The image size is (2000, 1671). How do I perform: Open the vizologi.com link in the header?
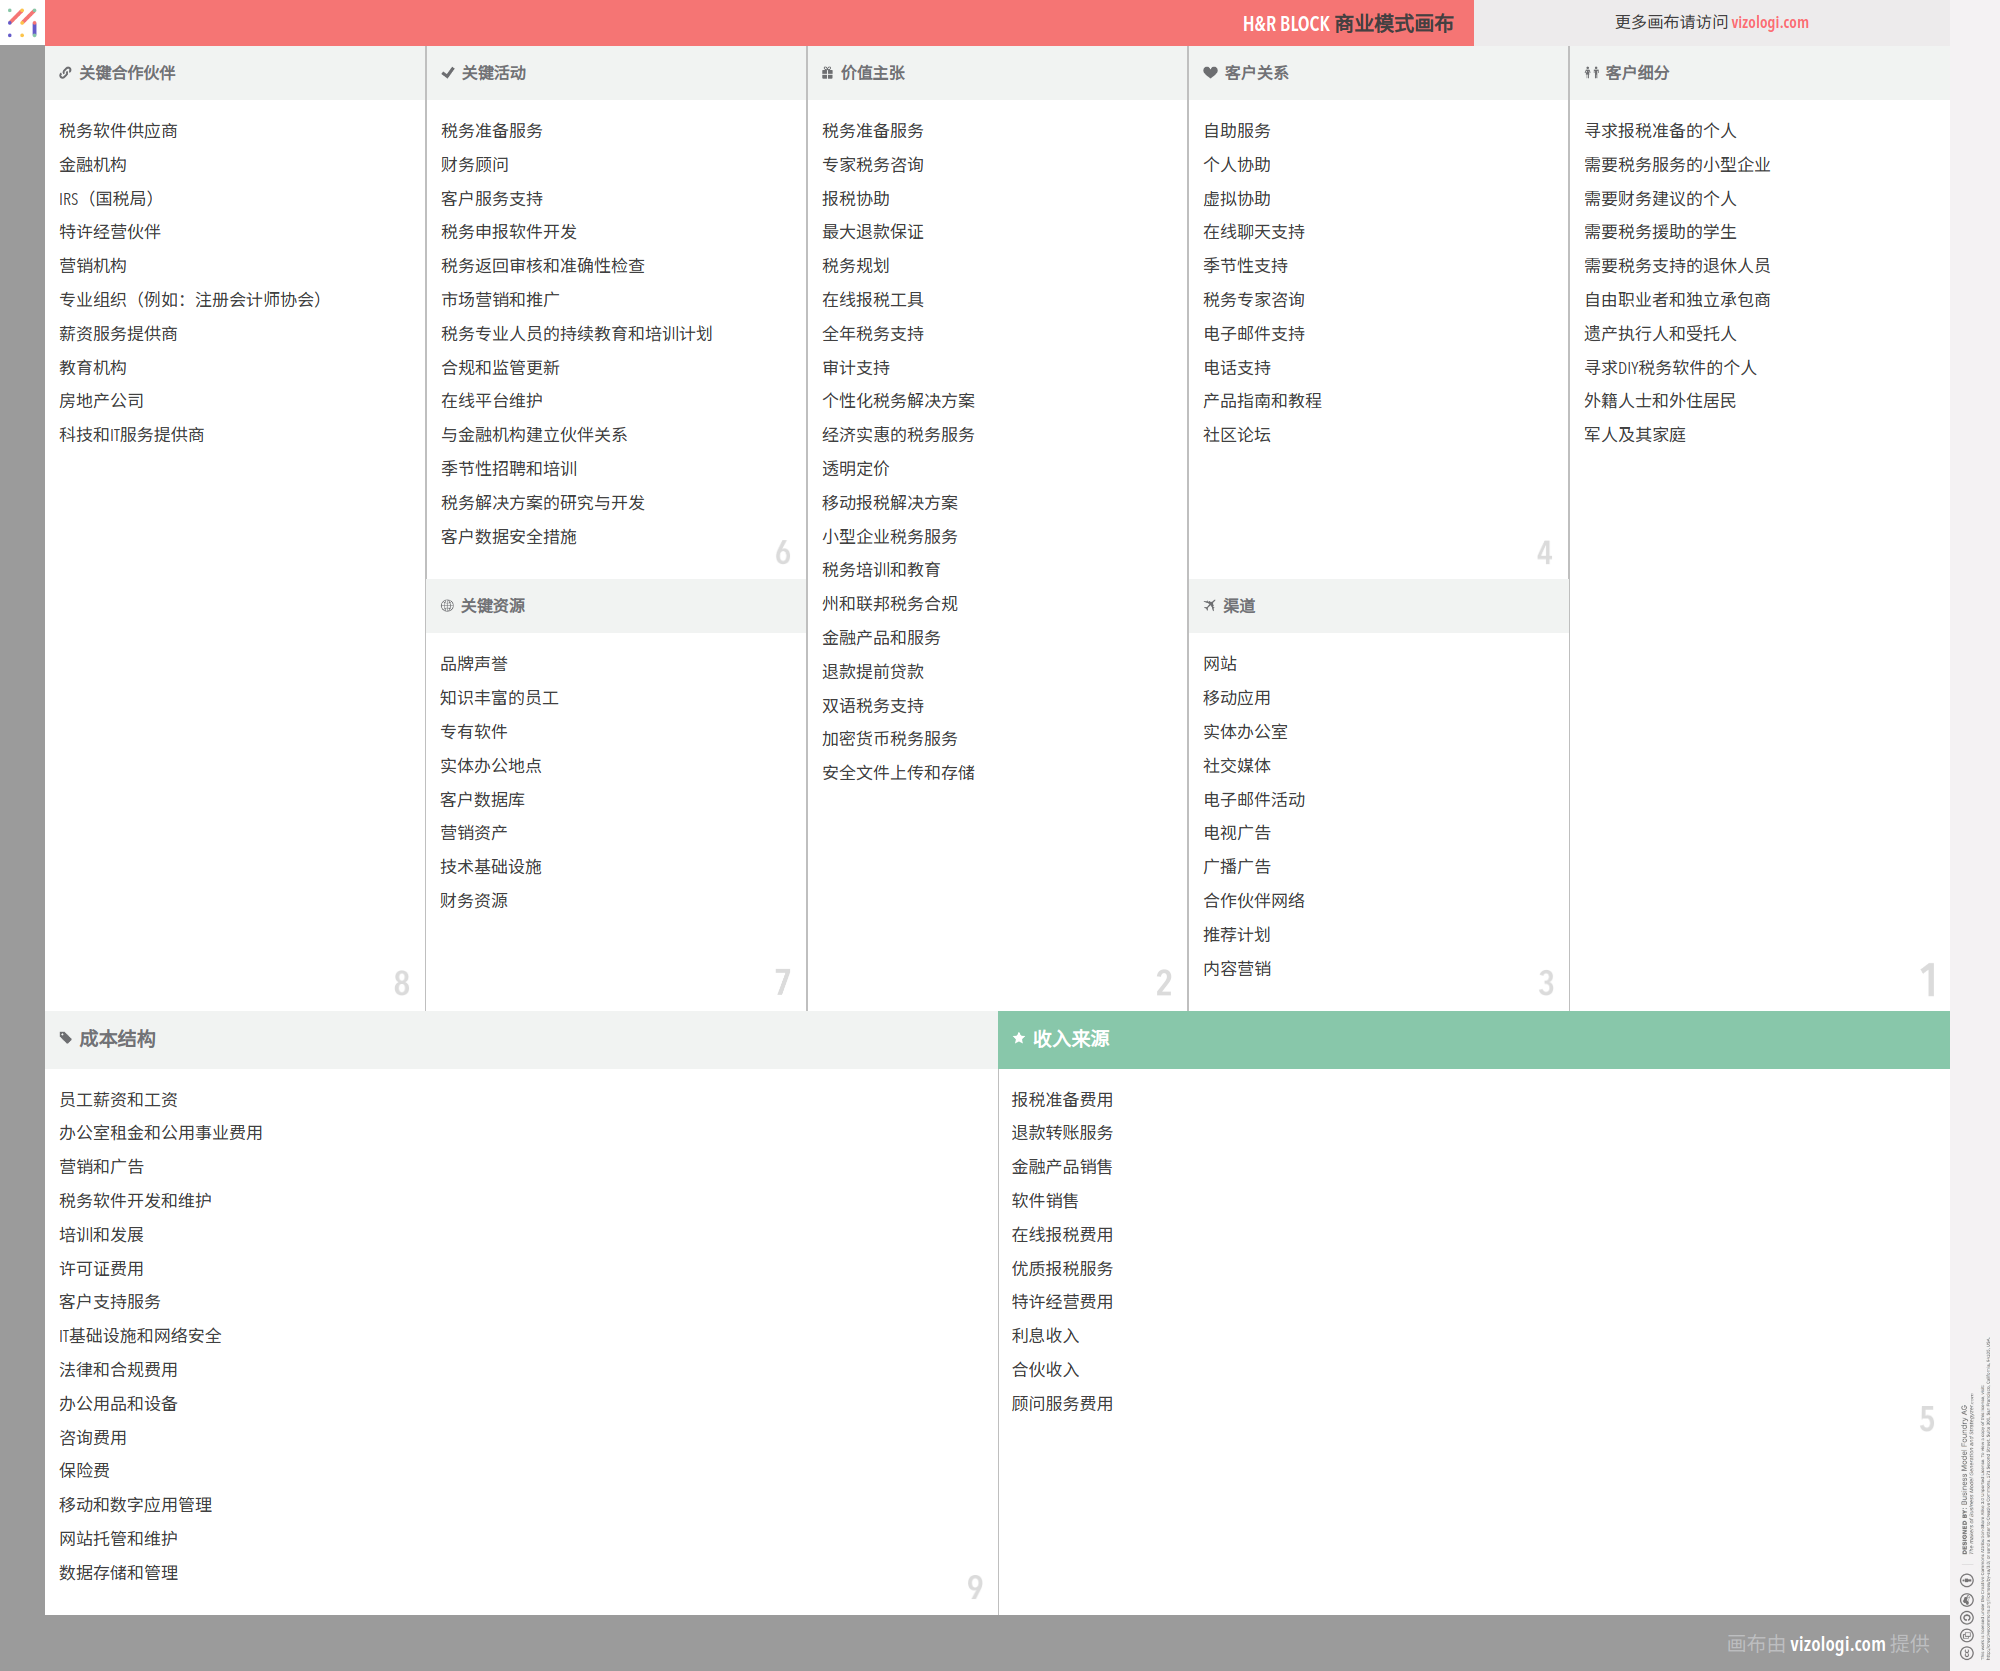point(1769,22)
